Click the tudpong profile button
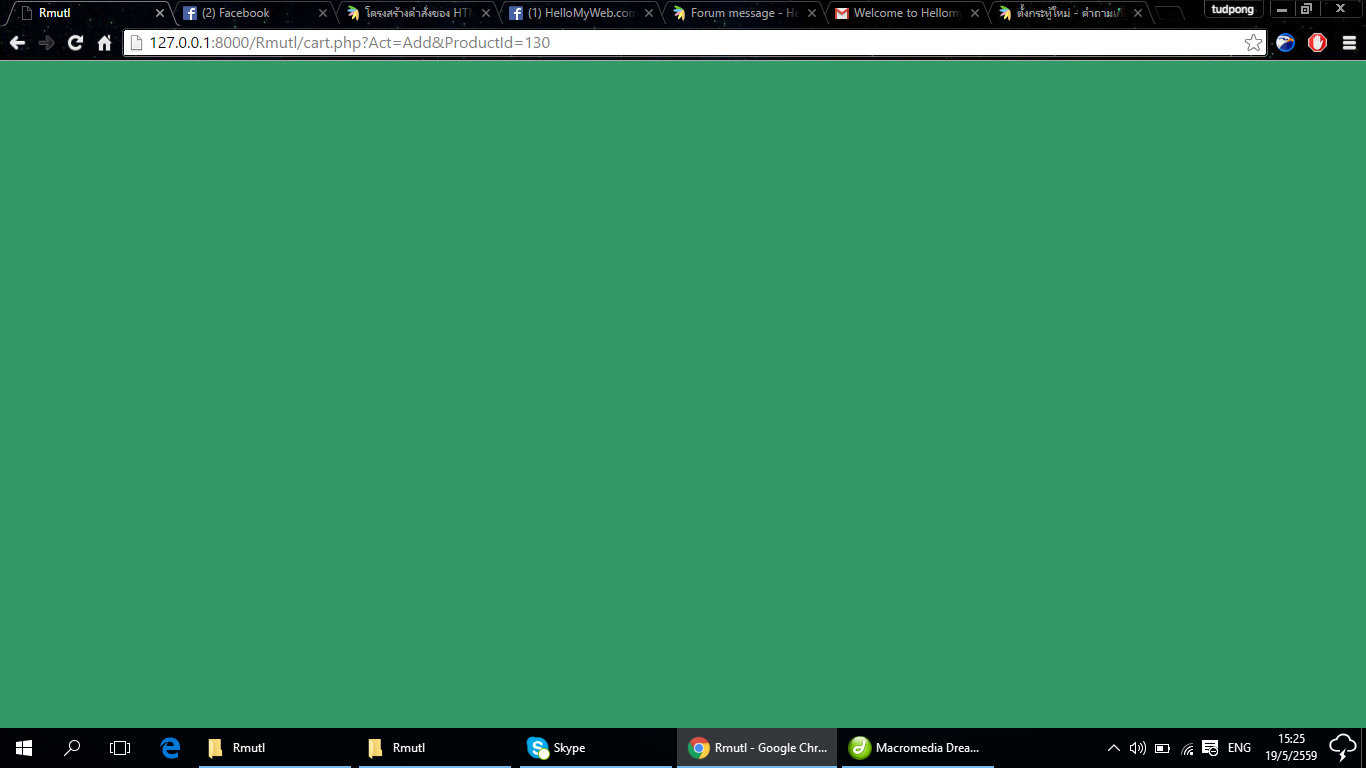The image size is (1366, 768). click(1232, 9)
